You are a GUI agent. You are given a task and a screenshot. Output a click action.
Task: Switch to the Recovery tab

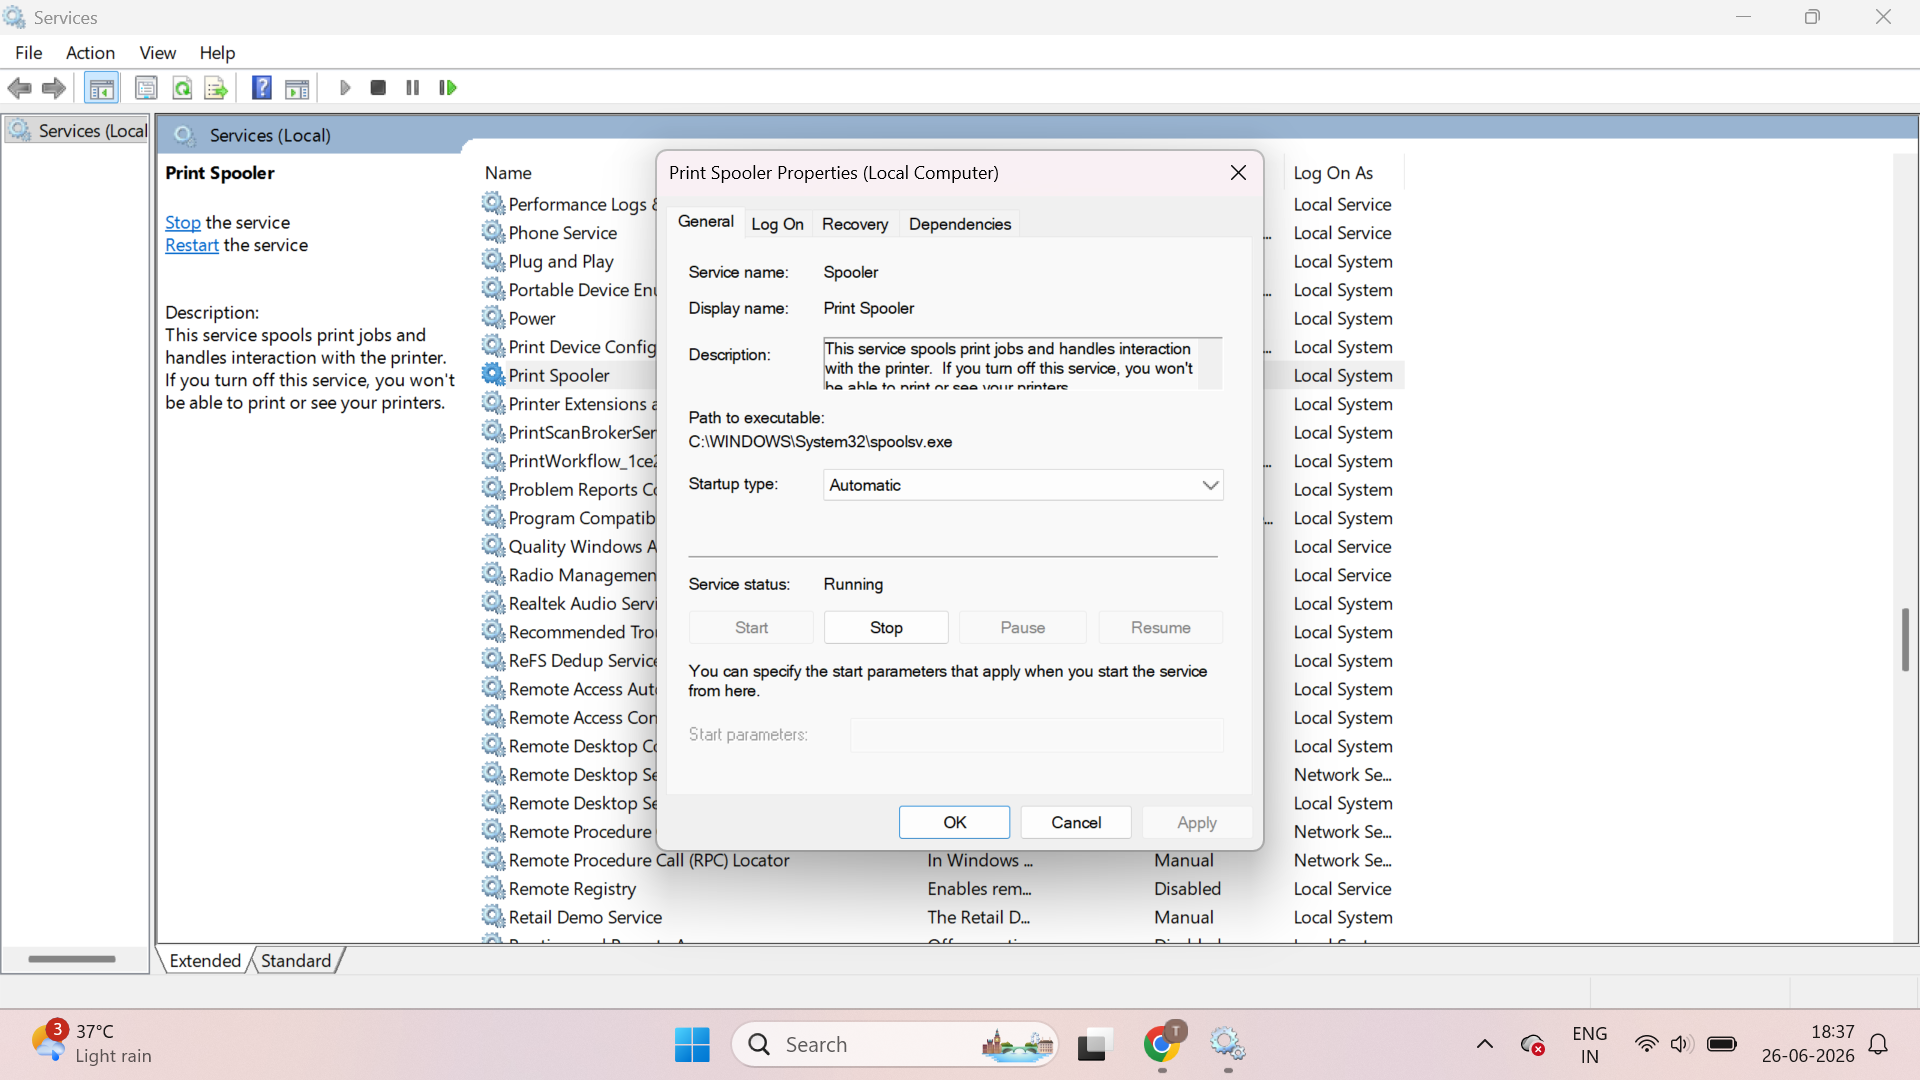coord(855,224)
